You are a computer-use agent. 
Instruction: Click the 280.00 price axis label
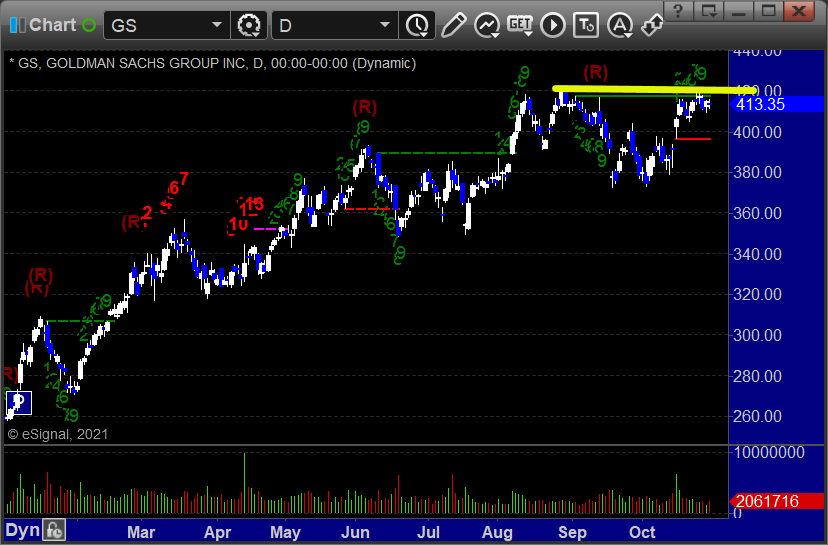pos(757,376)
